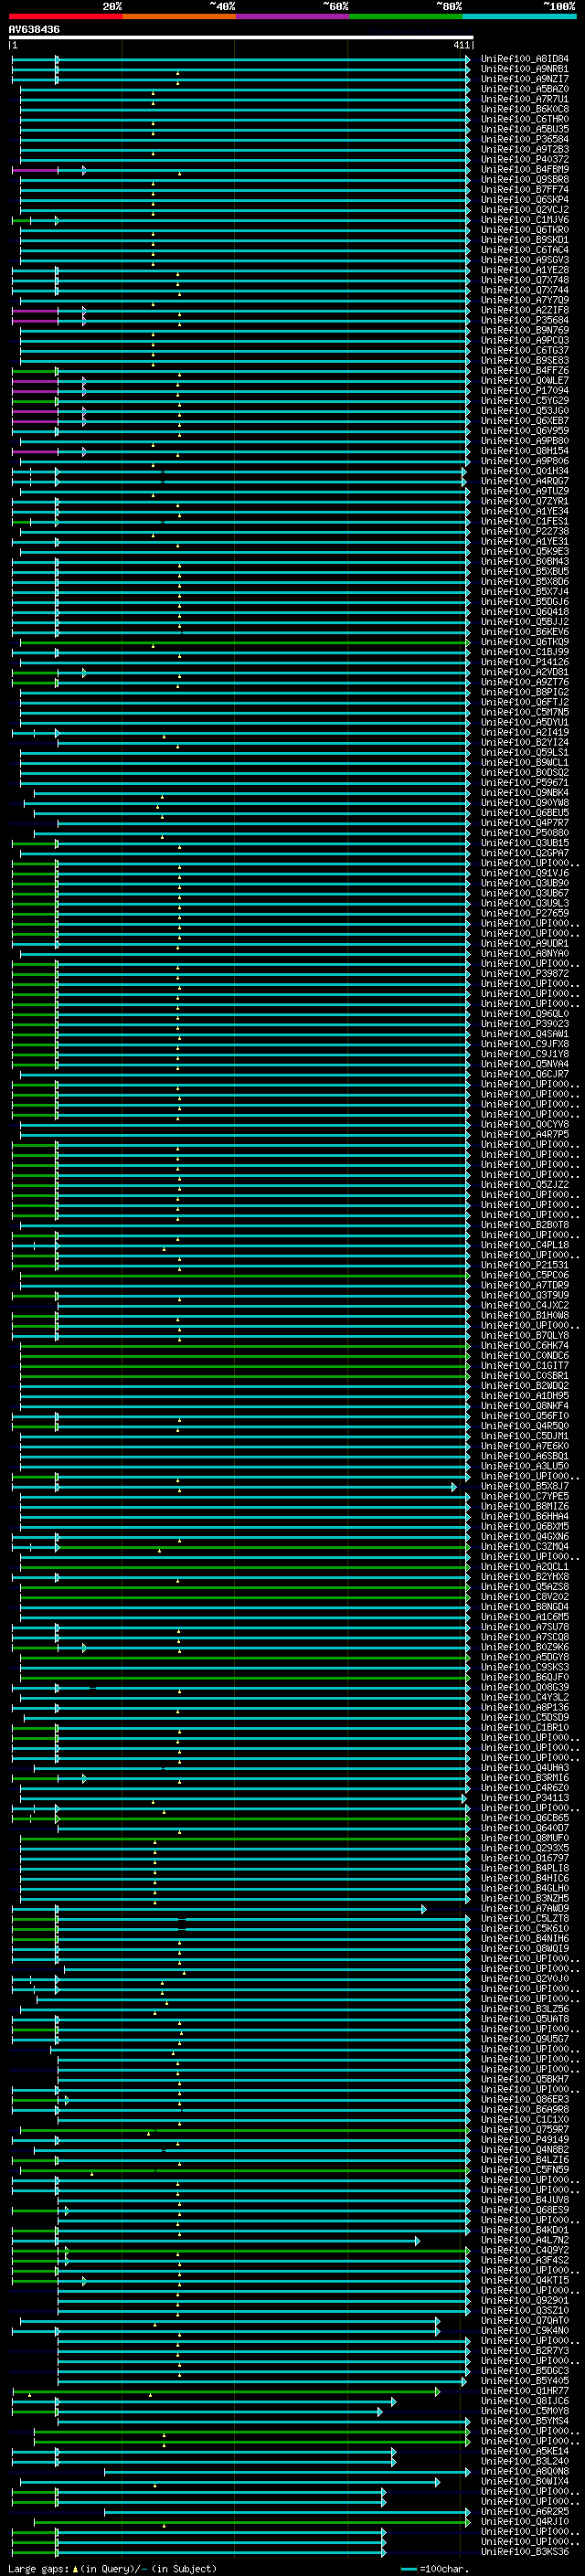Image resolution: width=585 pixels, height=2576 pixels.
Task: Open hit UniRef100_B4FBM9
Action: (x=525, y=170)
